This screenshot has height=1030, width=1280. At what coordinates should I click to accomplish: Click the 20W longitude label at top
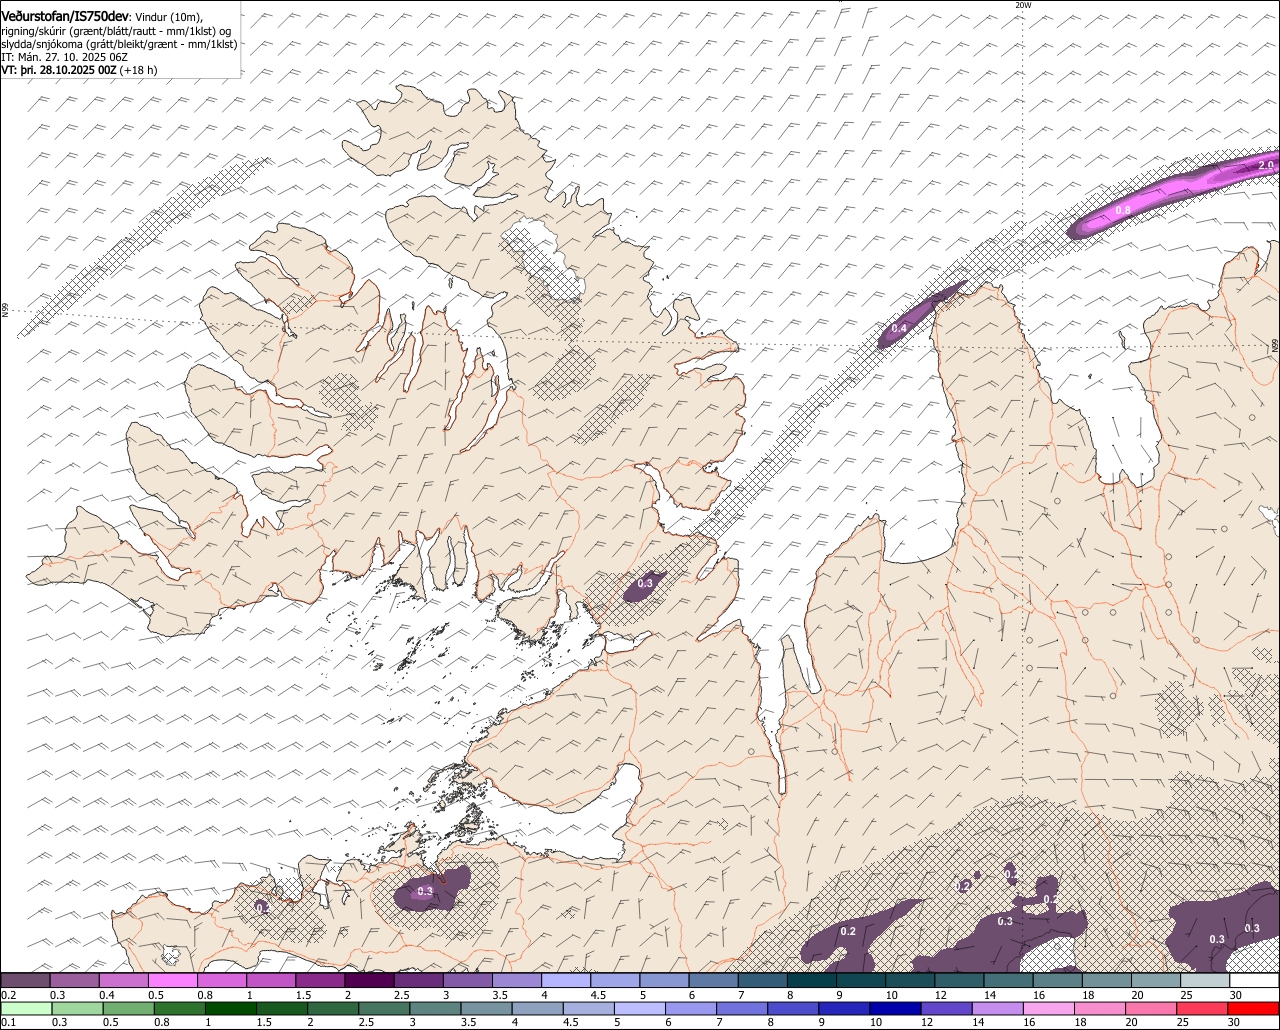click(x=1023, y=5)
